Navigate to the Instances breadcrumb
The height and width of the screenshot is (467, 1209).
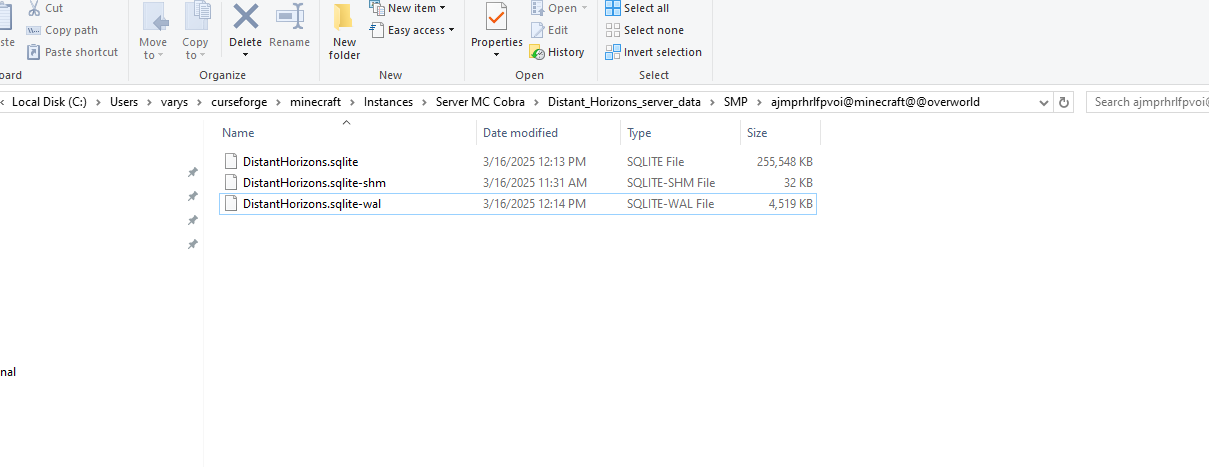pos(389,102)
